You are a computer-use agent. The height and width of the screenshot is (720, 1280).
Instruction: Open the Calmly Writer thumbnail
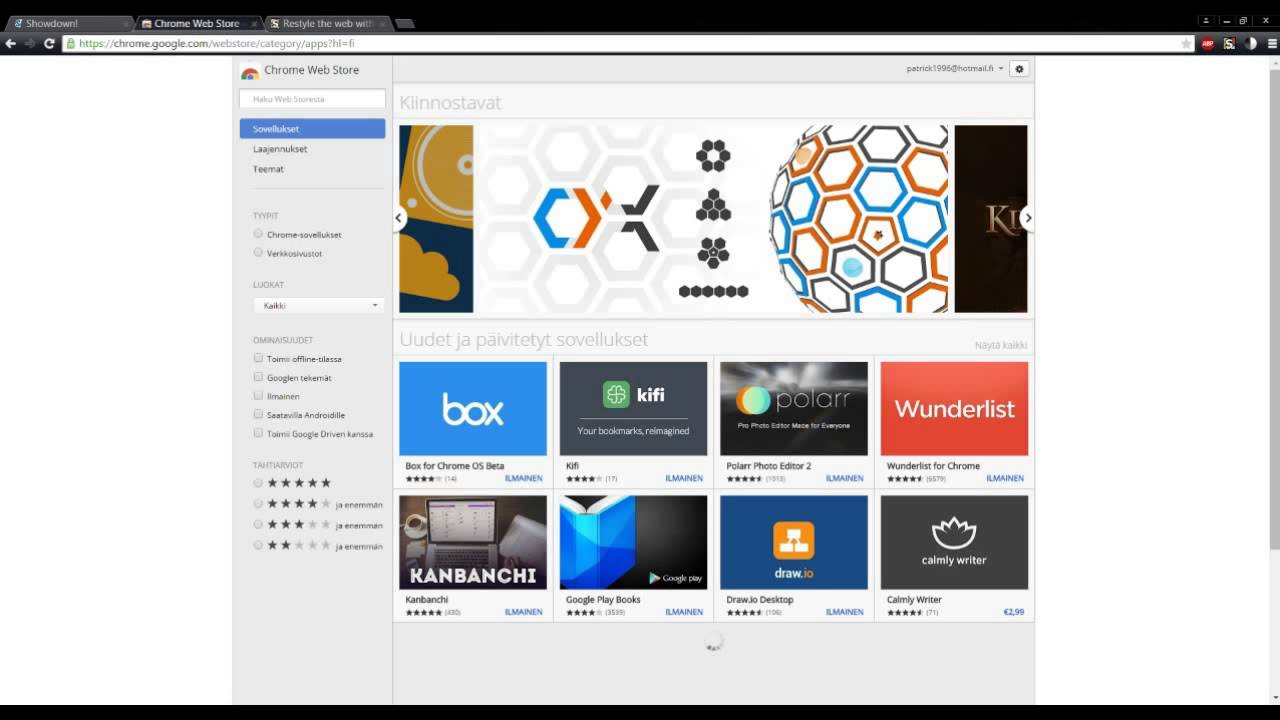(954, 542)
